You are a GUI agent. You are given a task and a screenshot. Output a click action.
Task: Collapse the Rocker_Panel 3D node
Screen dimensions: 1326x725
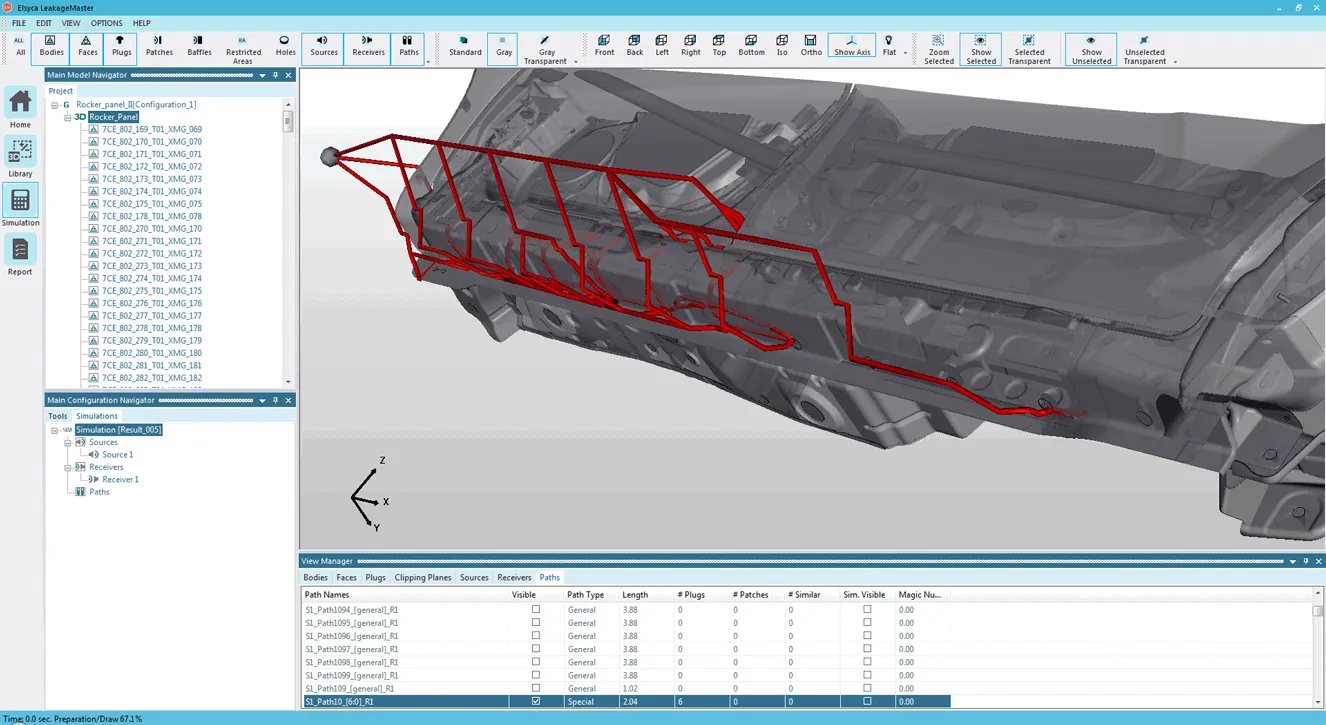(67, 117)
